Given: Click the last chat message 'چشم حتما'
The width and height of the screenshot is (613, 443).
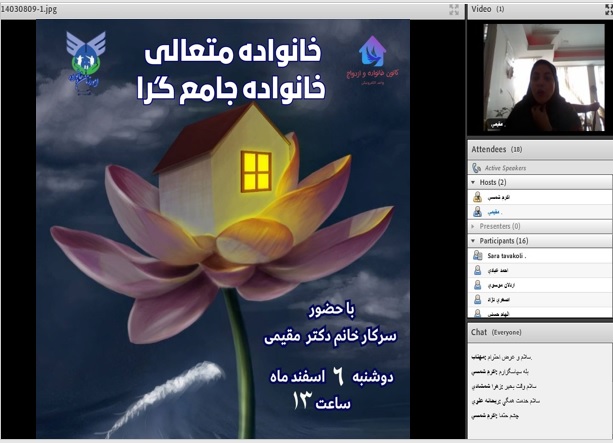Looking at the screenshot, I should click(495, 416).
